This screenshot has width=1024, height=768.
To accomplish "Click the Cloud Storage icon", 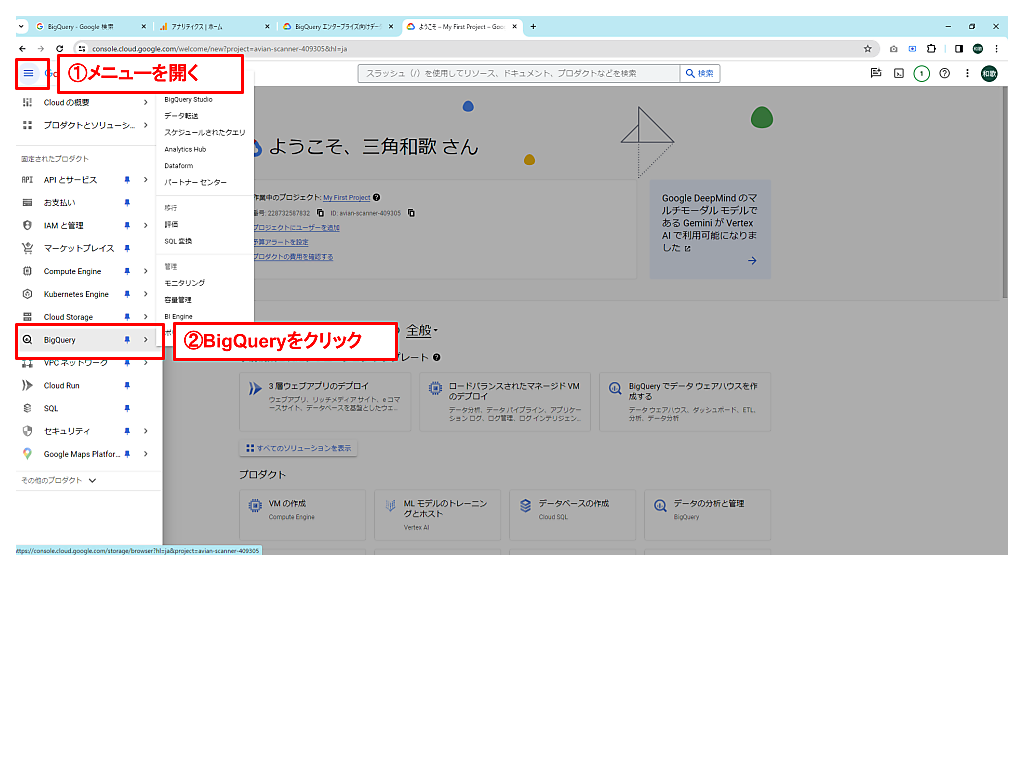I will 27,317.
